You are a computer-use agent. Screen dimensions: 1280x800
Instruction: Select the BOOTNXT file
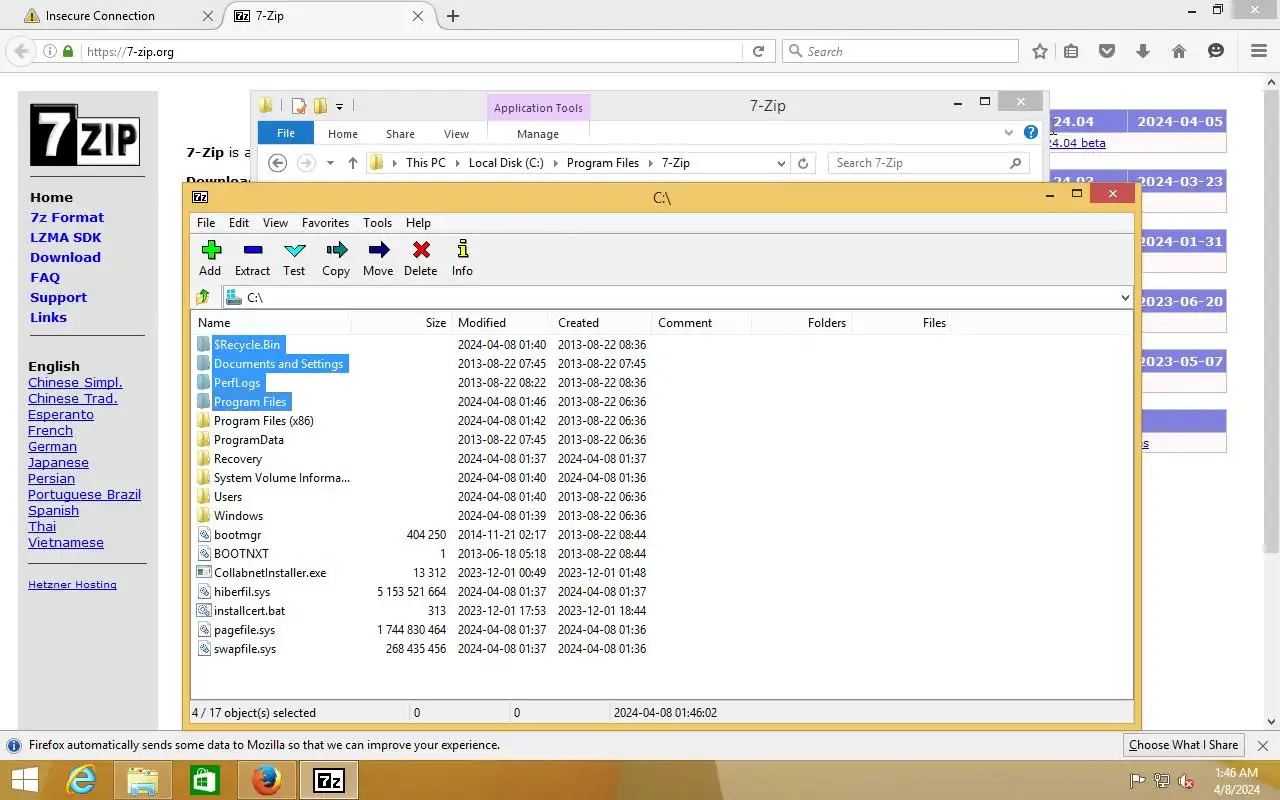241,554
